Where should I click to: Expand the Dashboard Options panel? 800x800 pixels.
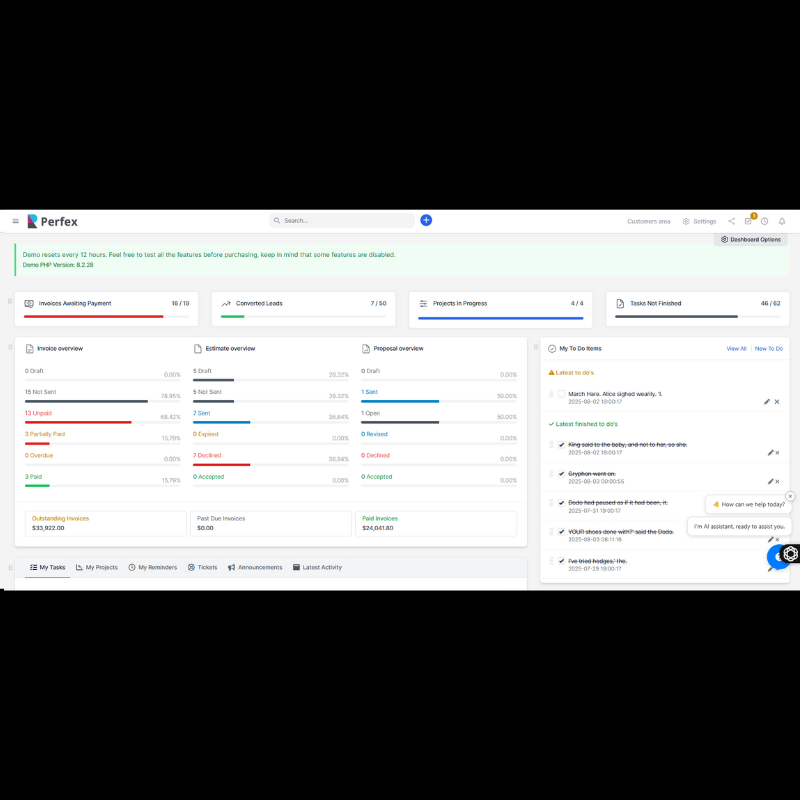coord(751,240)
